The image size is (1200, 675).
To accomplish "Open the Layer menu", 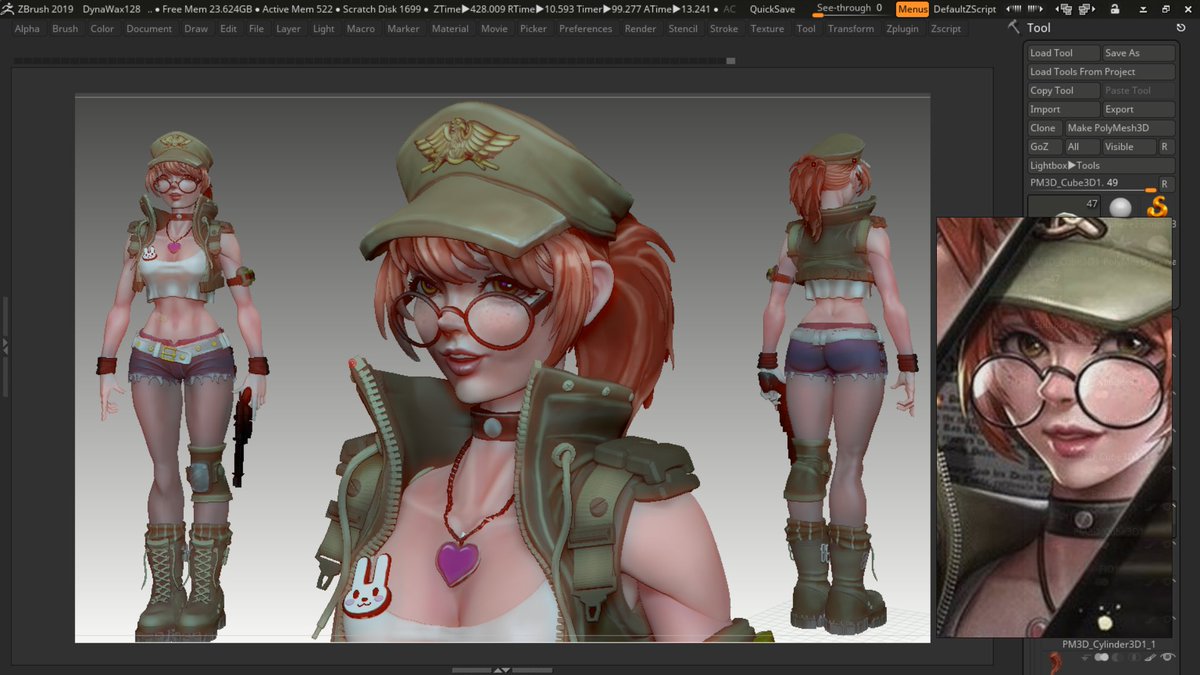I will pyautogui.click(x=288, y=29).
